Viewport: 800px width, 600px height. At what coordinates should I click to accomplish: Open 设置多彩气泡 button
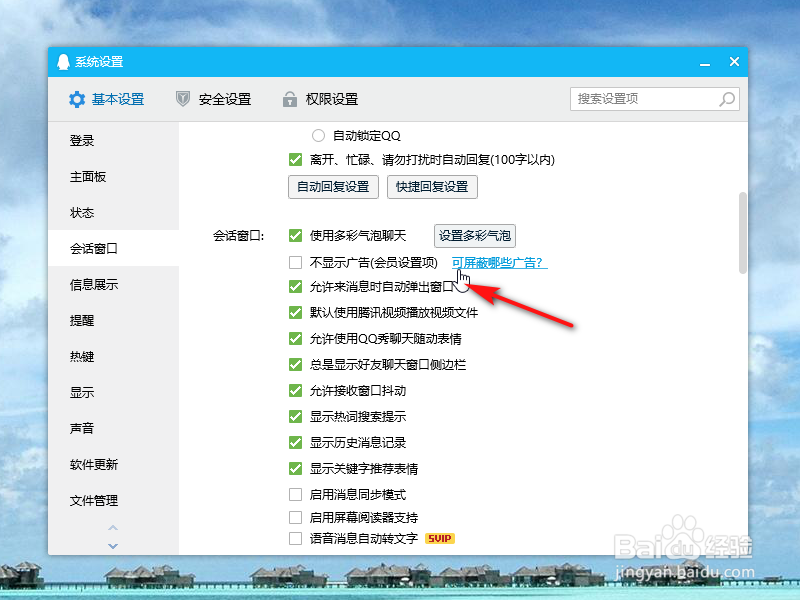tap(475, 236)
